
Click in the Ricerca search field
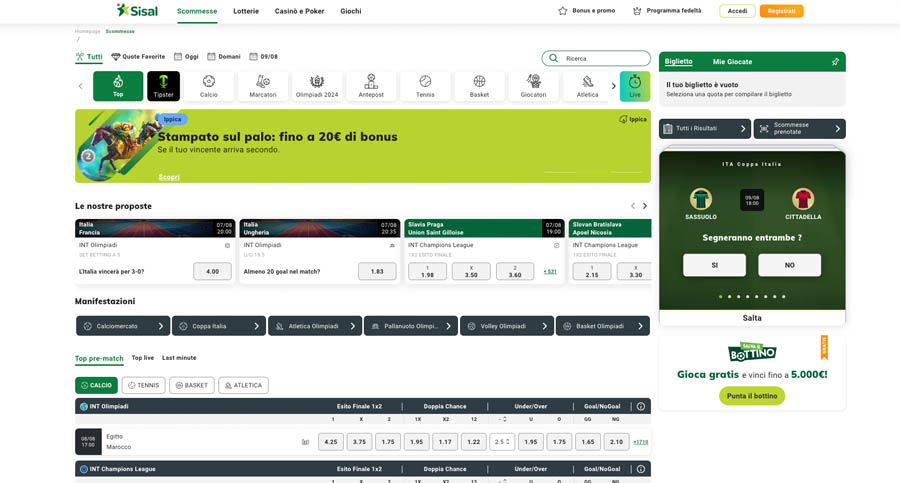point(596,58)
